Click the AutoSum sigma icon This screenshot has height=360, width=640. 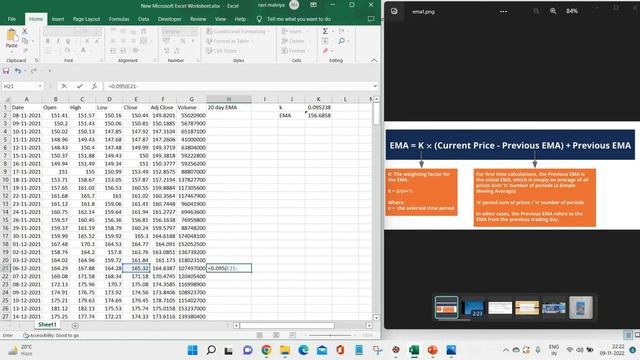325,31
